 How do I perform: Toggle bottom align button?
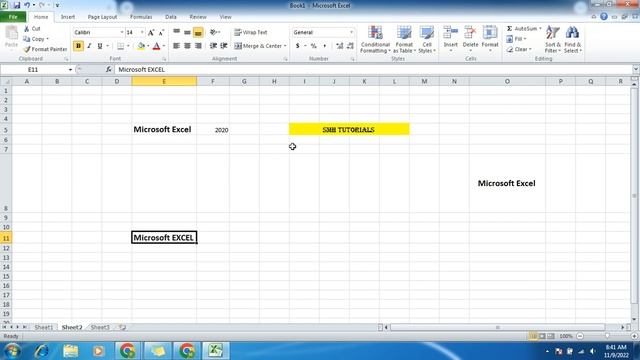tap(198, 32)
